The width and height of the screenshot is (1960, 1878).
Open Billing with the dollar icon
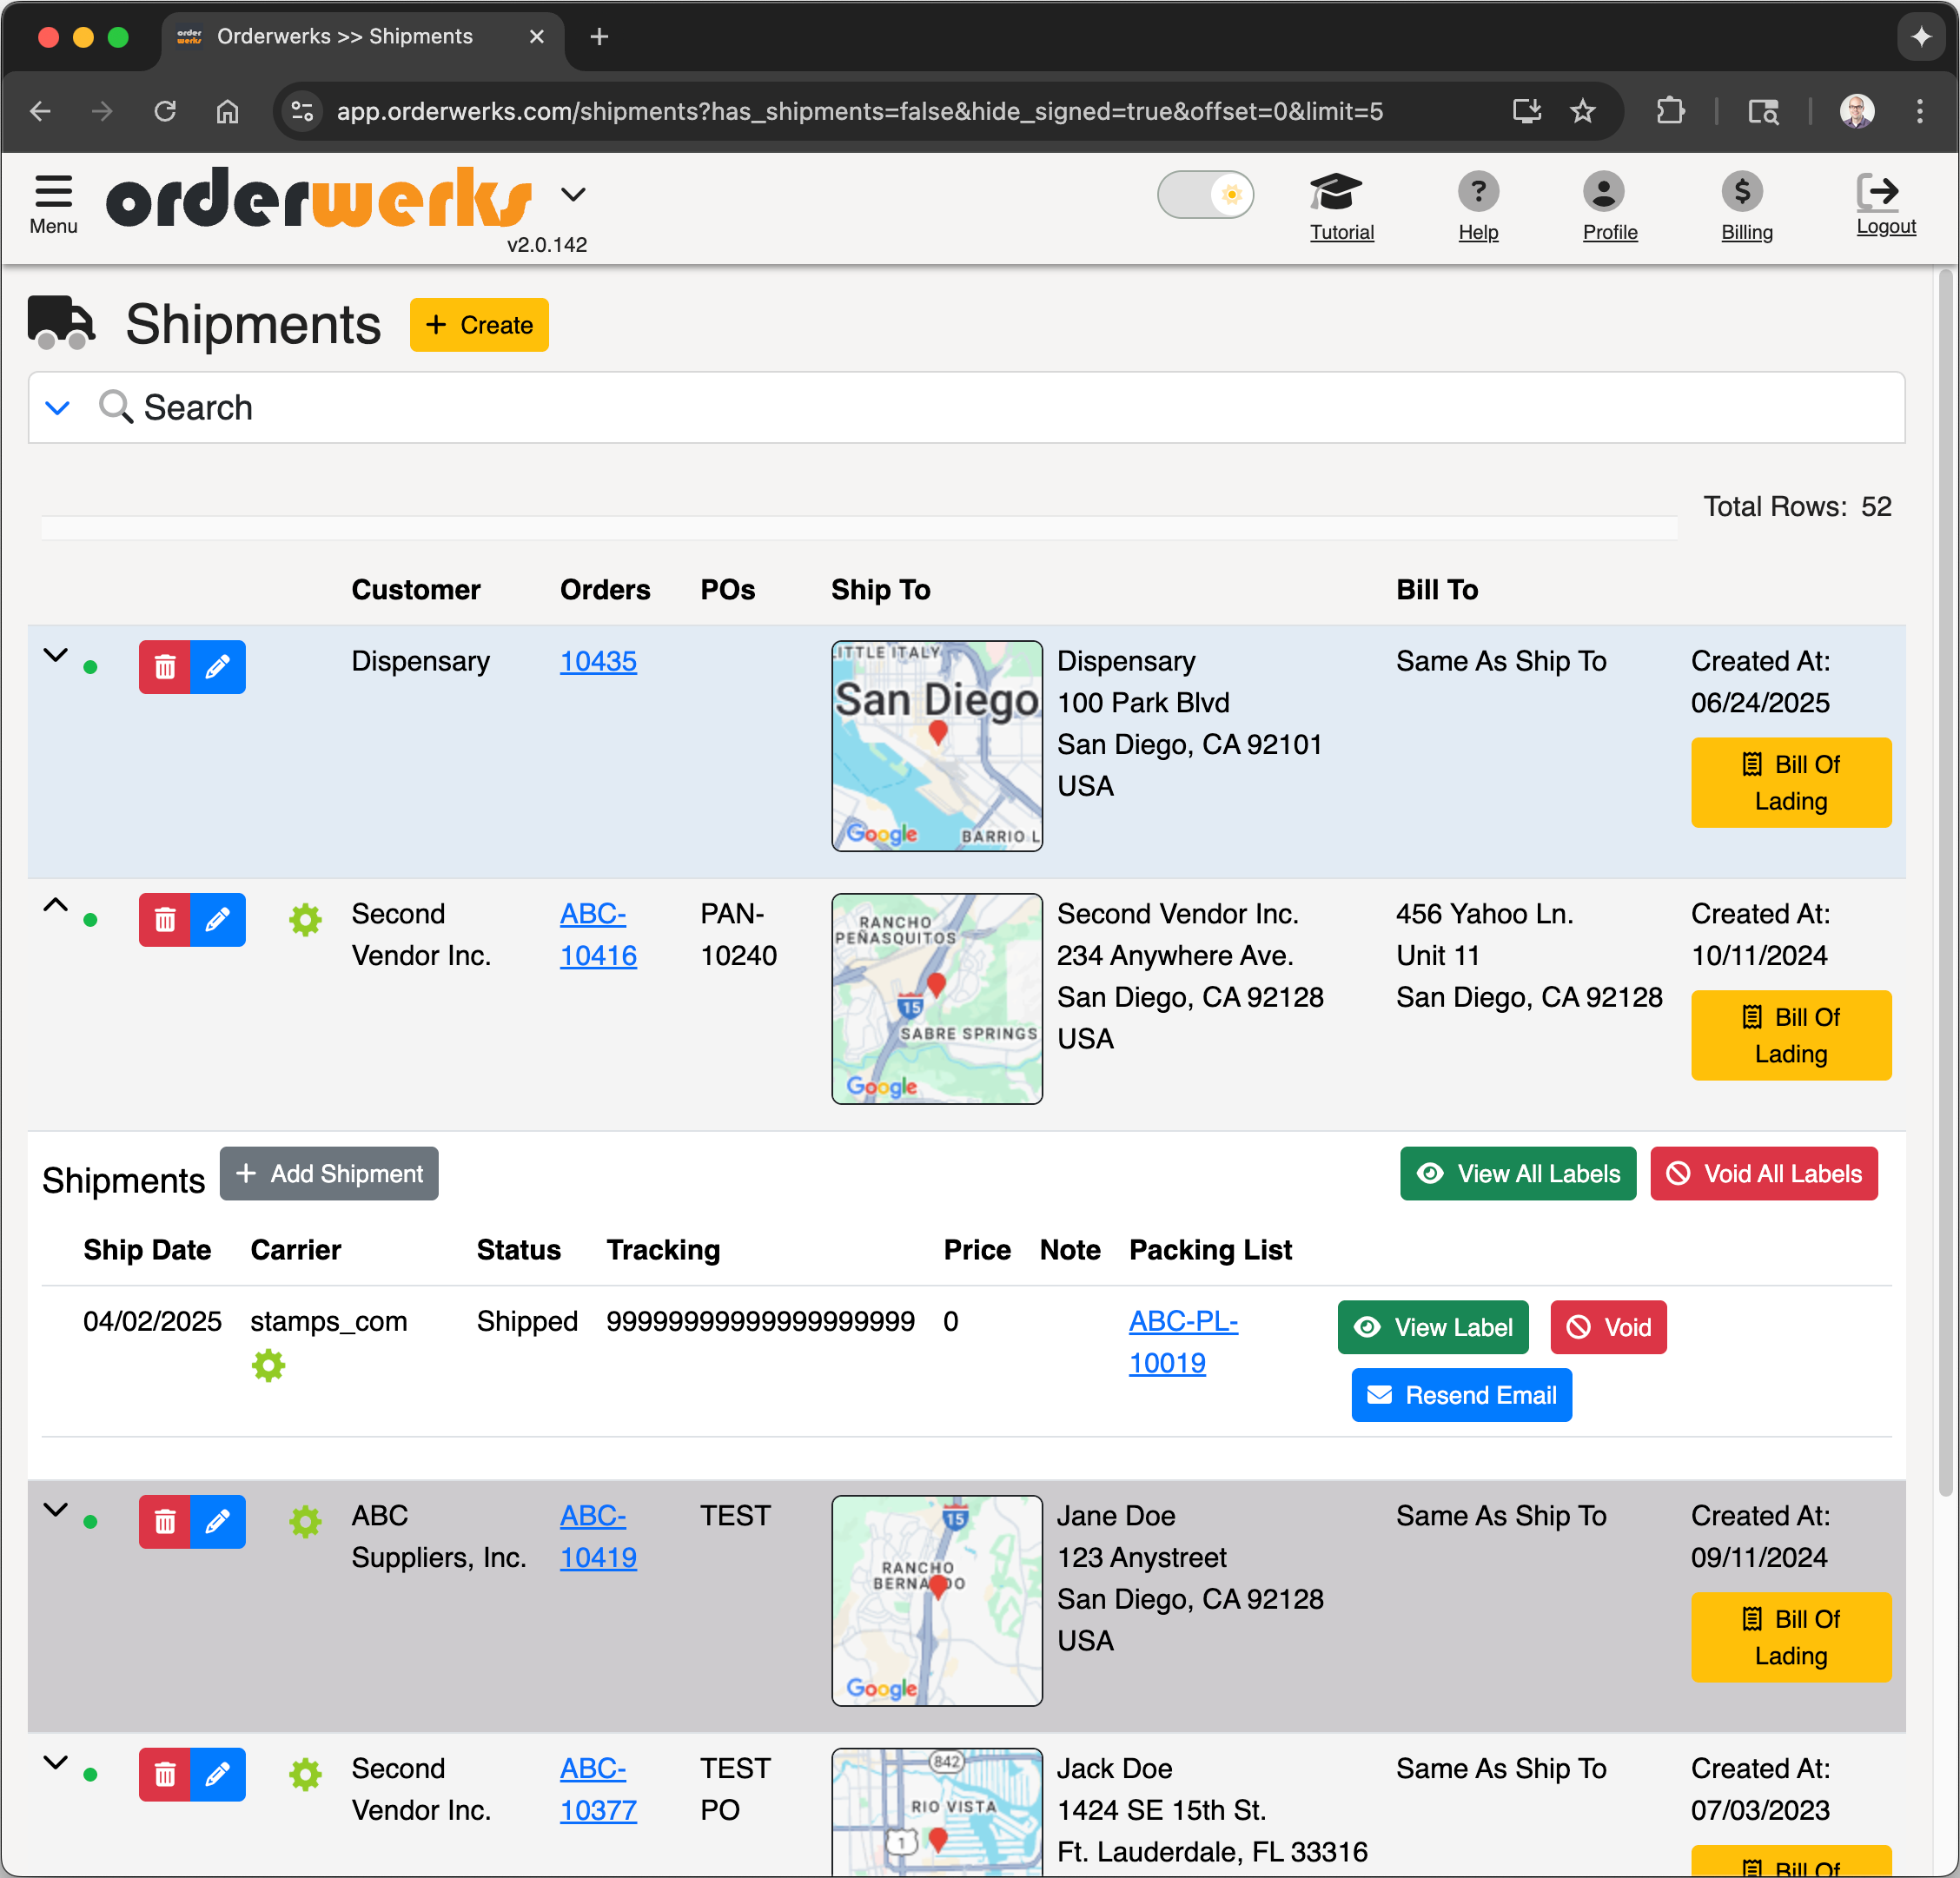coord(1743,192)
